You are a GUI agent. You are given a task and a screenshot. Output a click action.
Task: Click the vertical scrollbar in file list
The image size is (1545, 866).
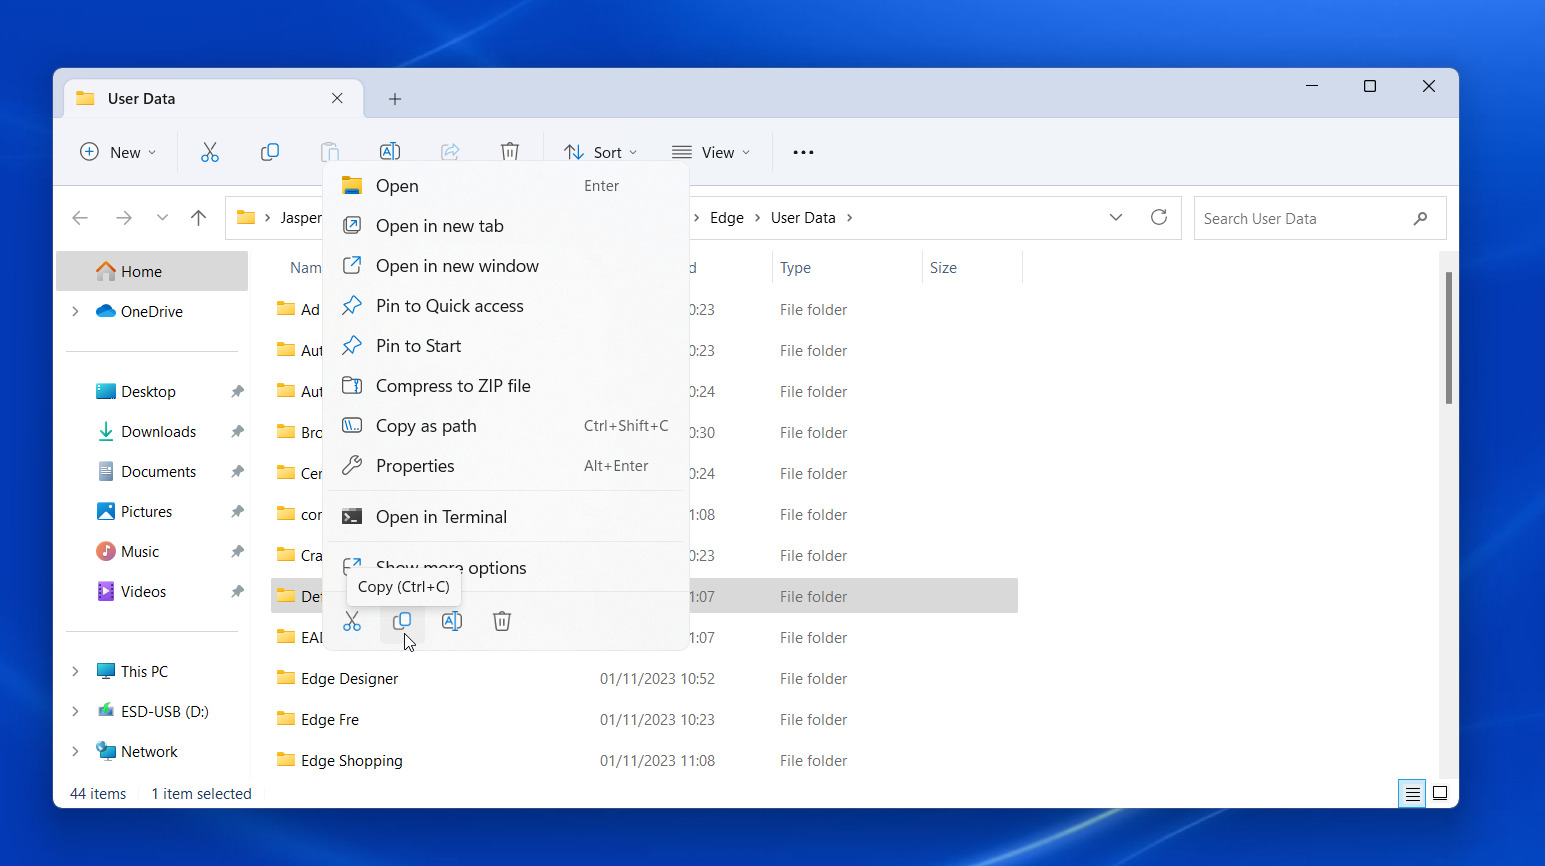pos(1448,340)
